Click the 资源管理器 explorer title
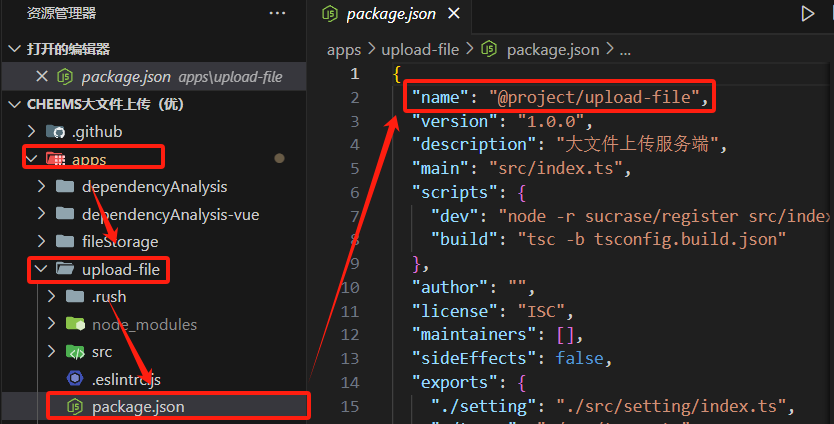 point(62,13)
